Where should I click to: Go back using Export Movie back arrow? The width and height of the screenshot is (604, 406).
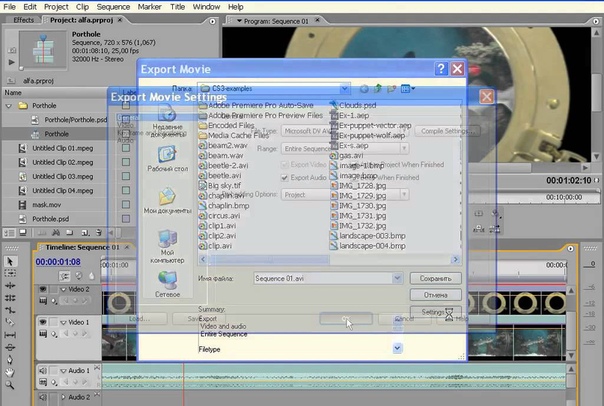364,89
